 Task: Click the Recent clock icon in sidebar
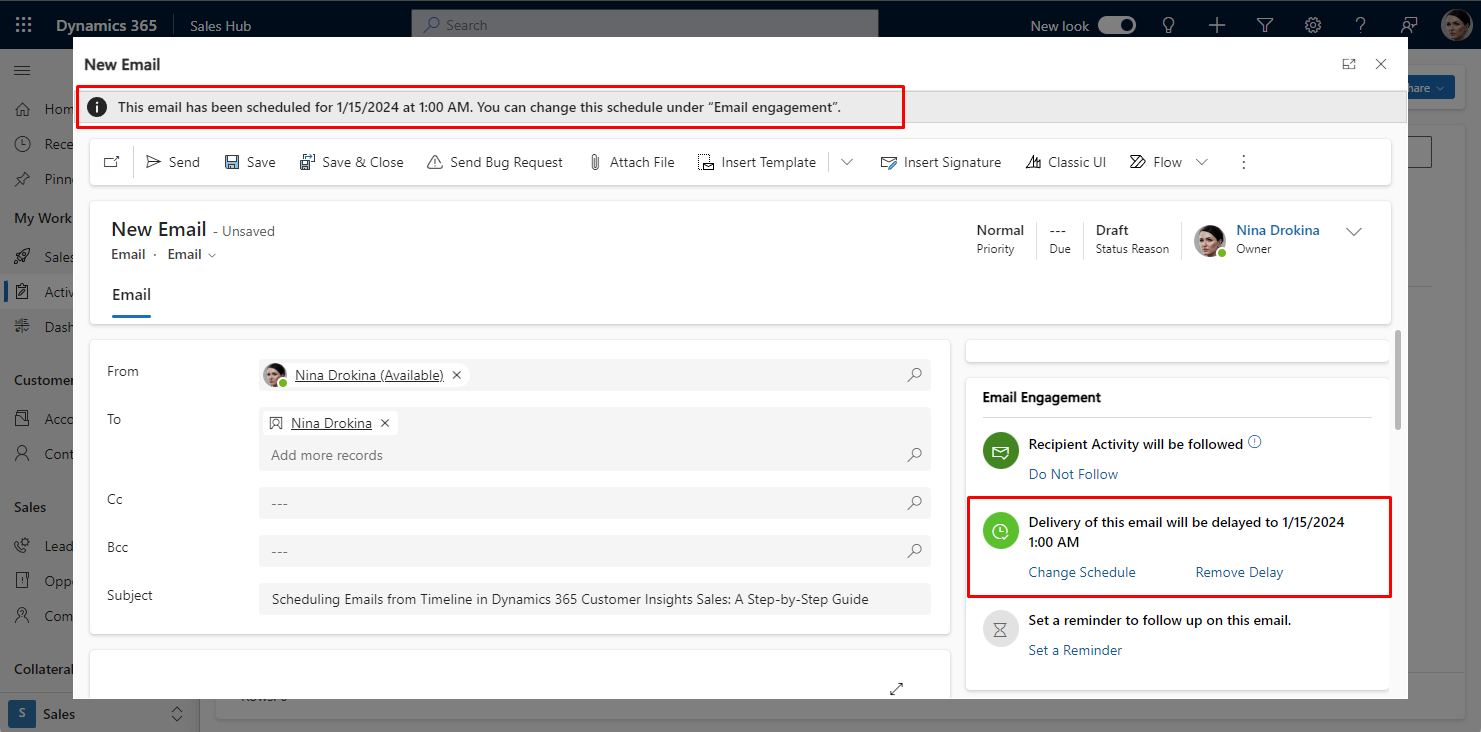[22, 144]
